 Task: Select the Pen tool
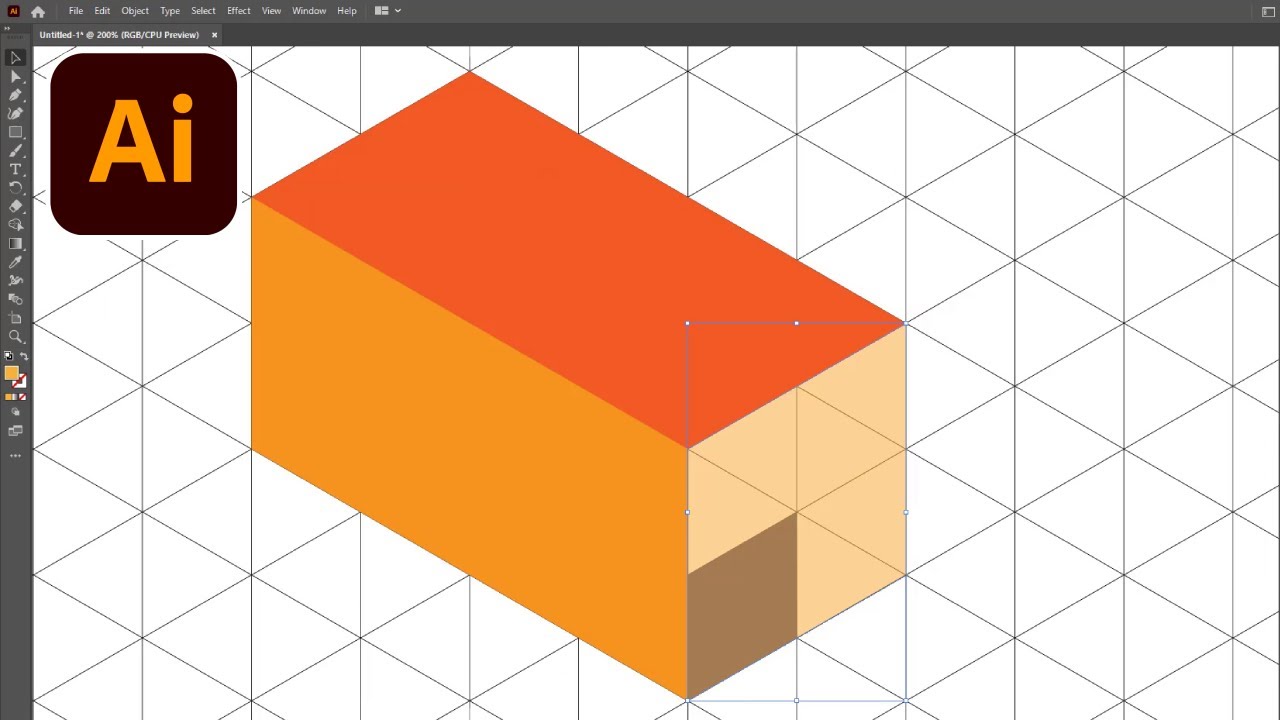(15, 95)
